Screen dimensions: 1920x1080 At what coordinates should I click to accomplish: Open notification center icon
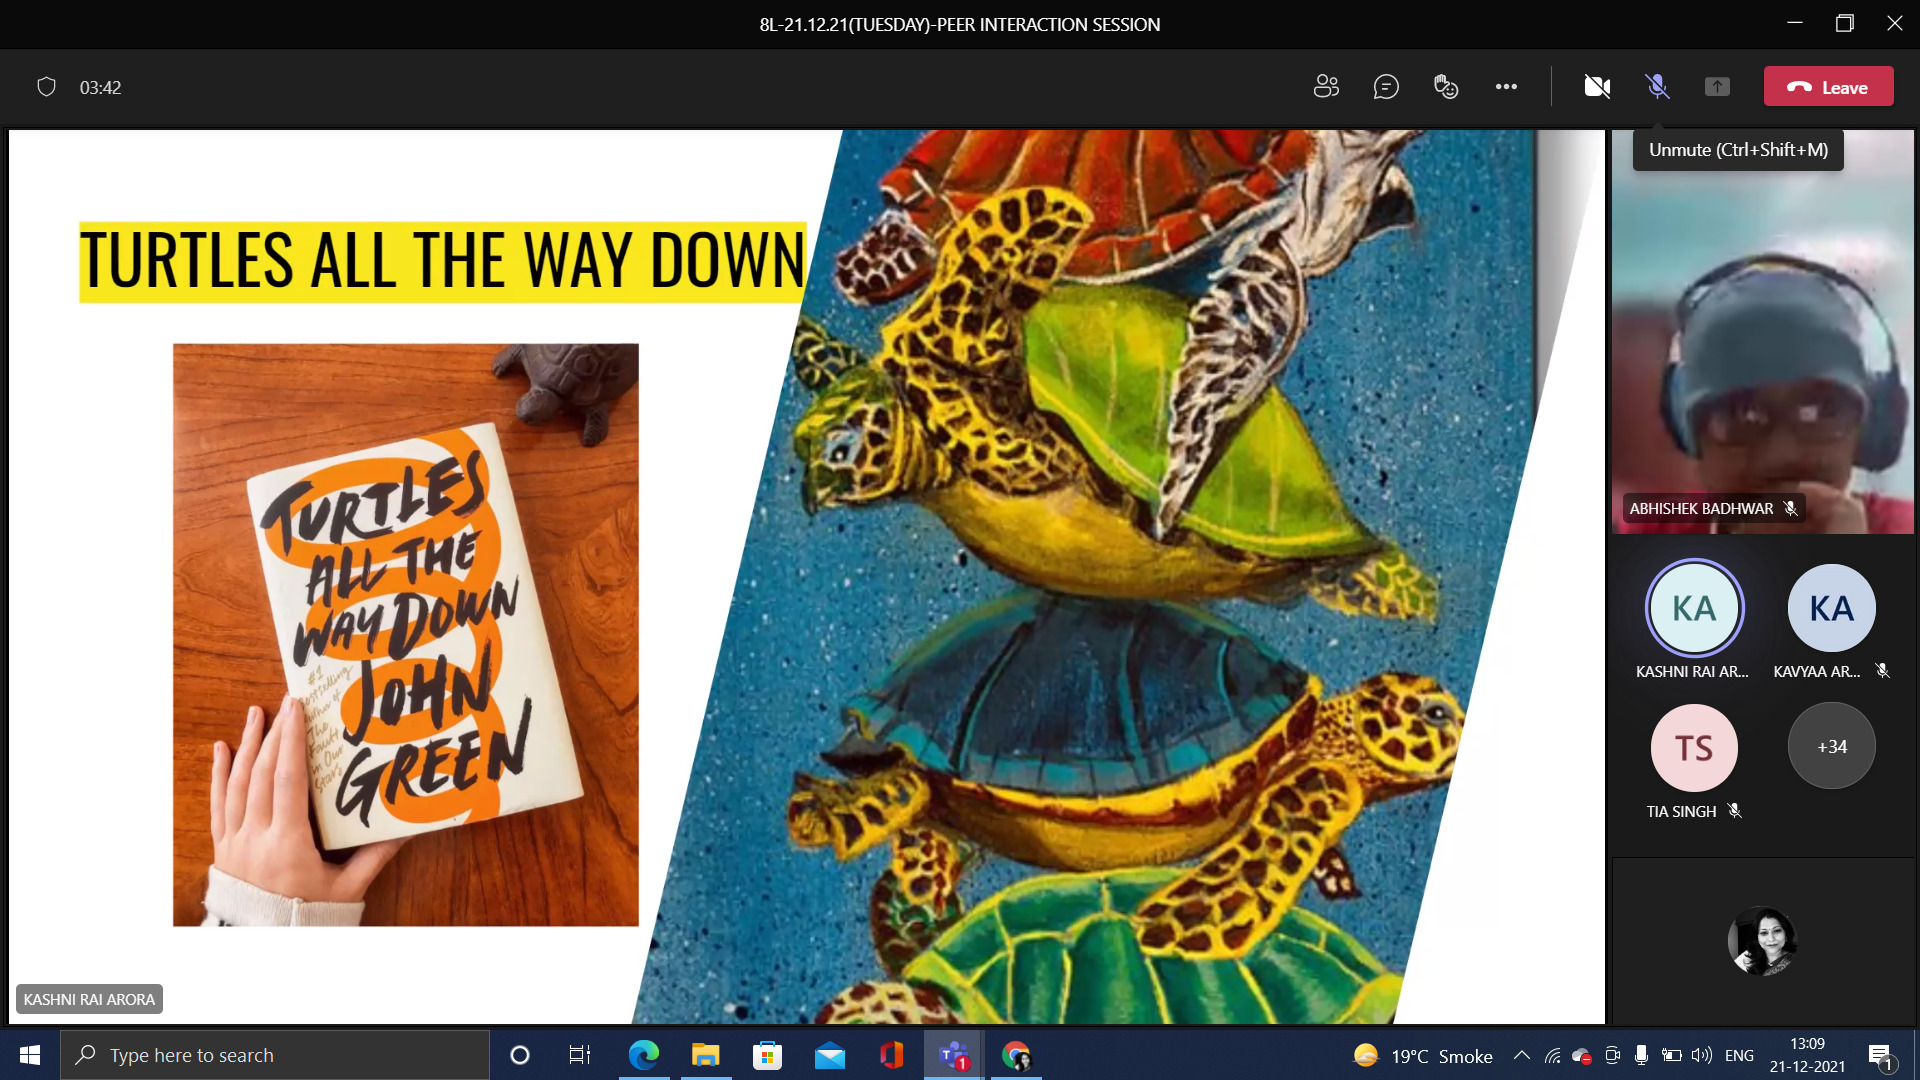click(x=1880, y=1056)
